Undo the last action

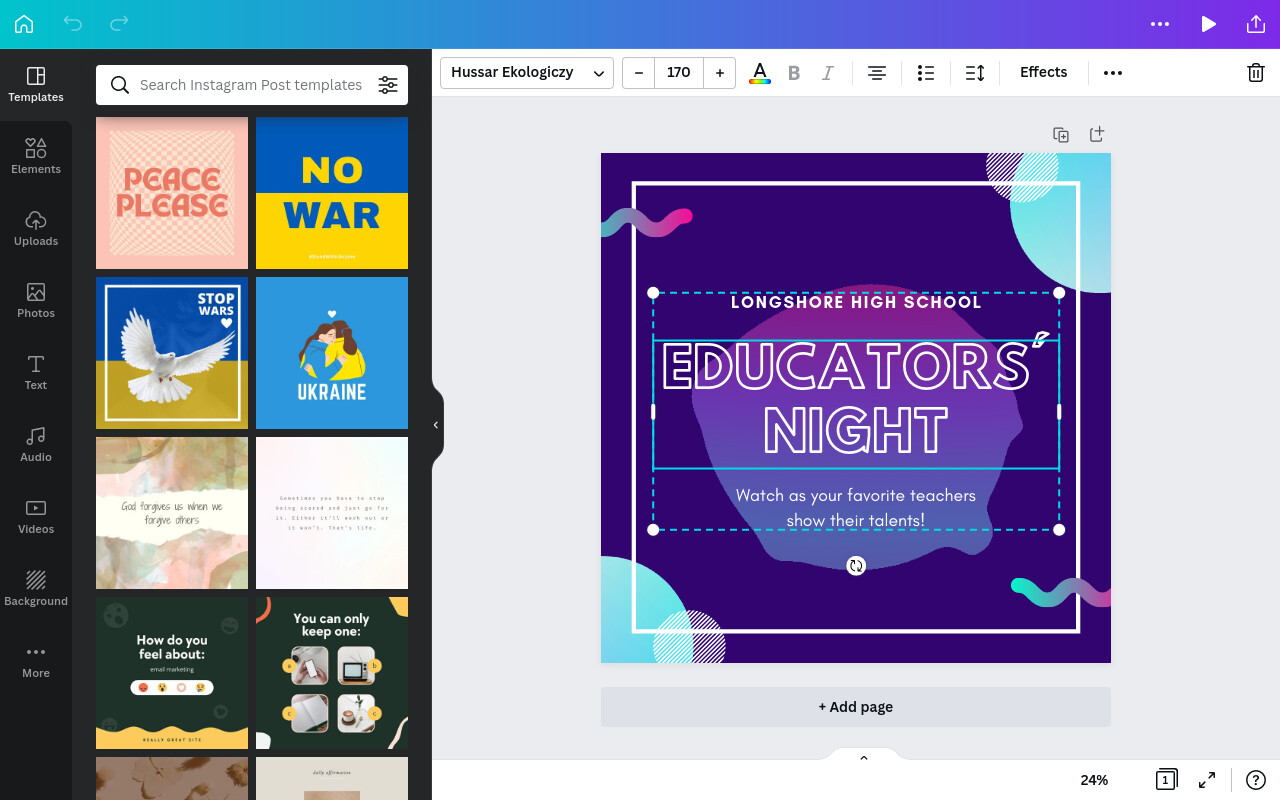[x=72, y=23]
